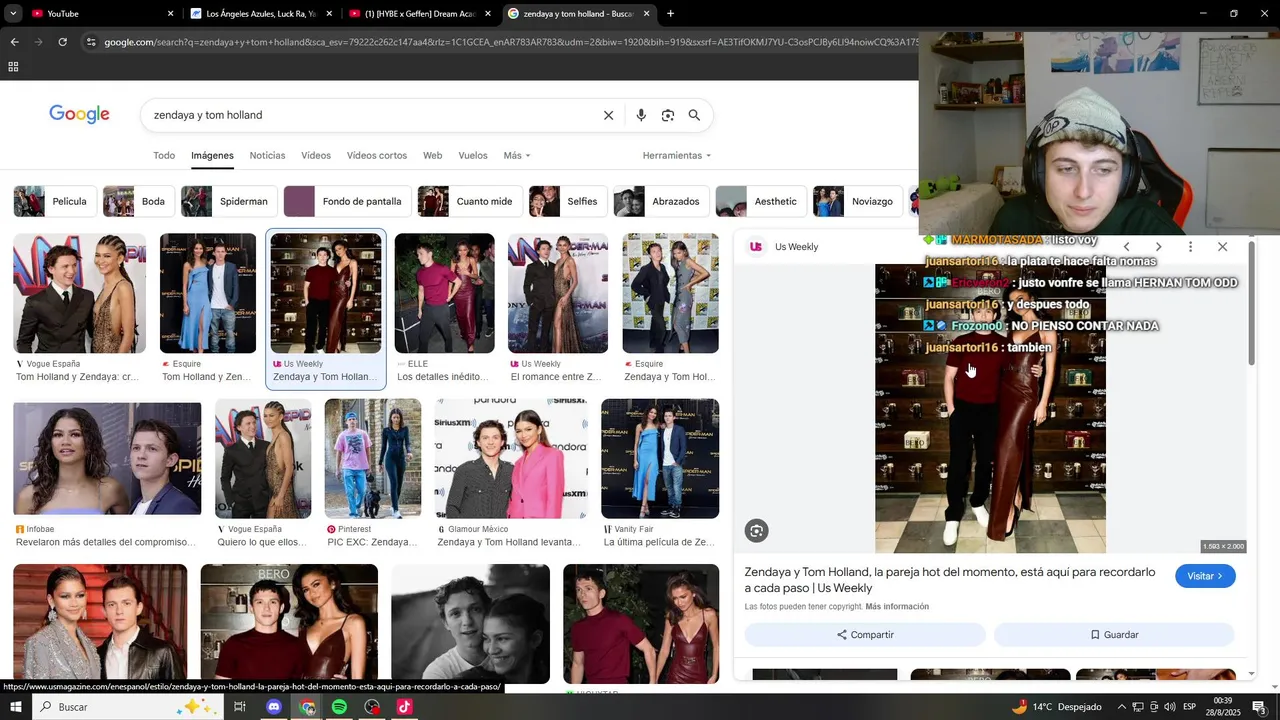This screenshot has width=1280, height=720.
Task: Filter results by Selfies chip
Action: [x=568, y=201]
